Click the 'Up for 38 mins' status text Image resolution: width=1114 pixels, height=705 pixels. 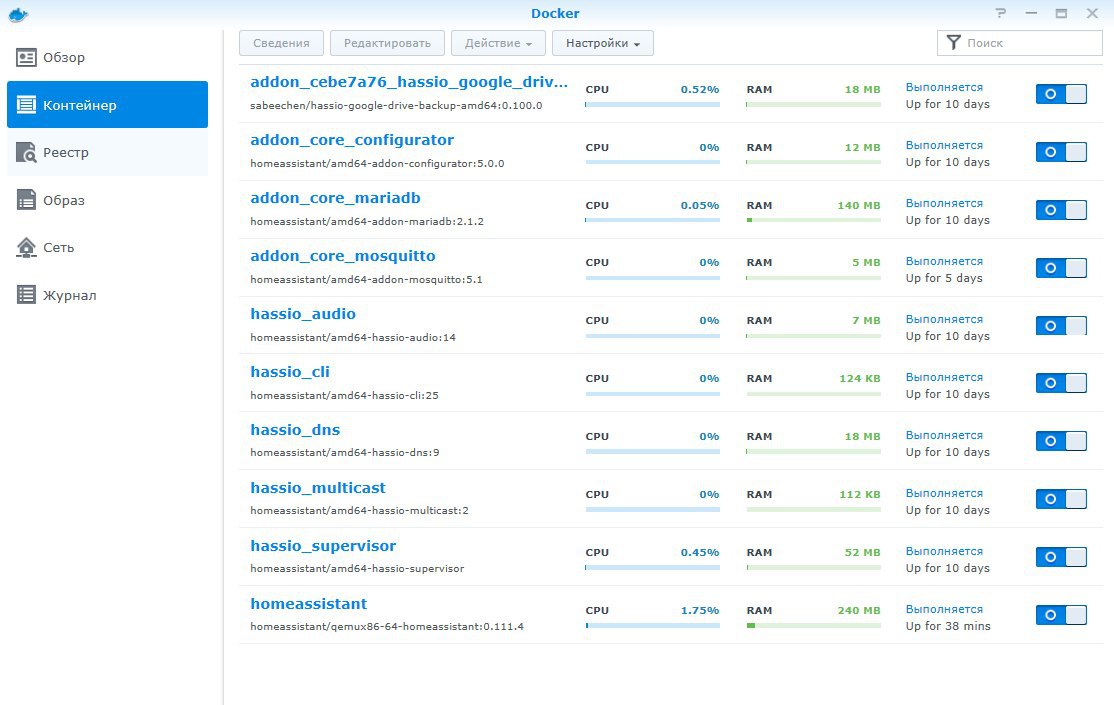point(948,626)
